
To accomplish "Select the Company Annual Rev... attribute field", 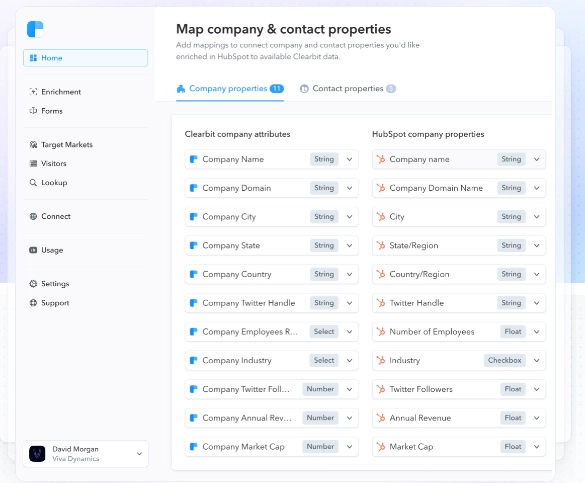I will coord(272,418).
